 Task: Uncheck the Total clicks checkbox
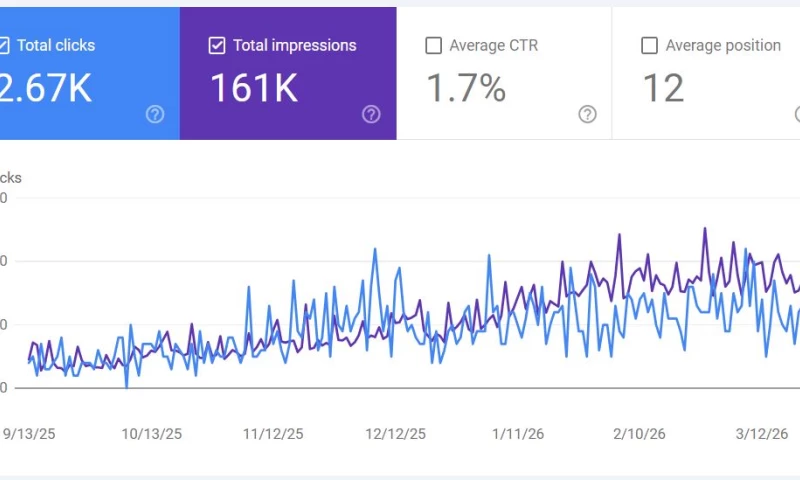click(4, 45)
